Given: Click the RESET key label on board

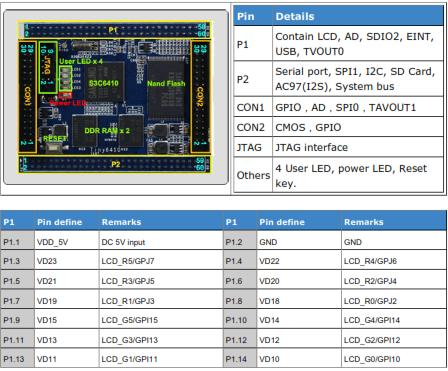Looking at the screenshot, I should coord(55,138).
